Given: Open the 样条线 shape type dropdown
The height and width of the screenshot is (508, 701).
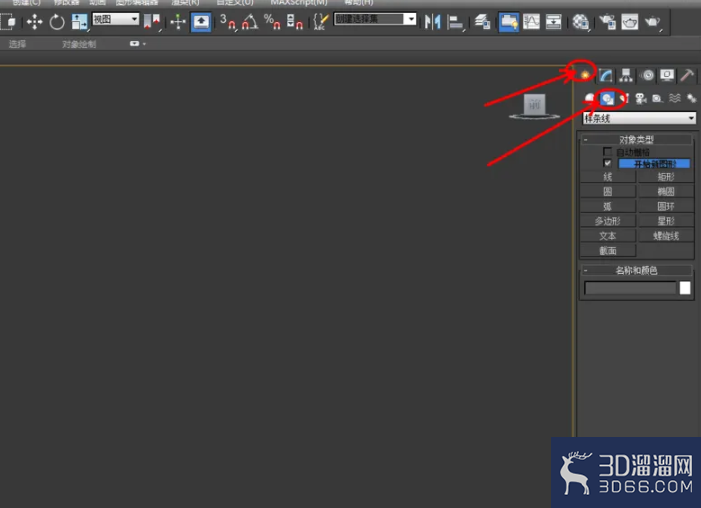Looking at the screenshot, I should [x=639, y=119].
